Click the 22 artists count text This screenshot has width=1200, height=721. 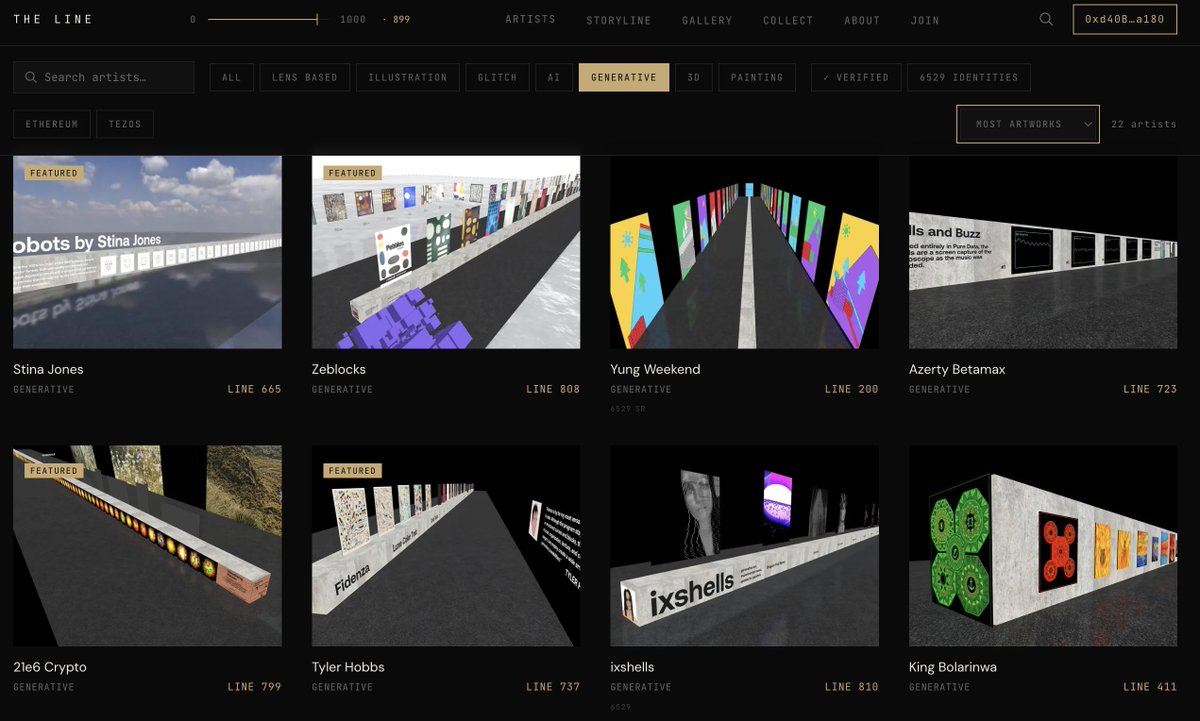click(x=1144, y=124)
